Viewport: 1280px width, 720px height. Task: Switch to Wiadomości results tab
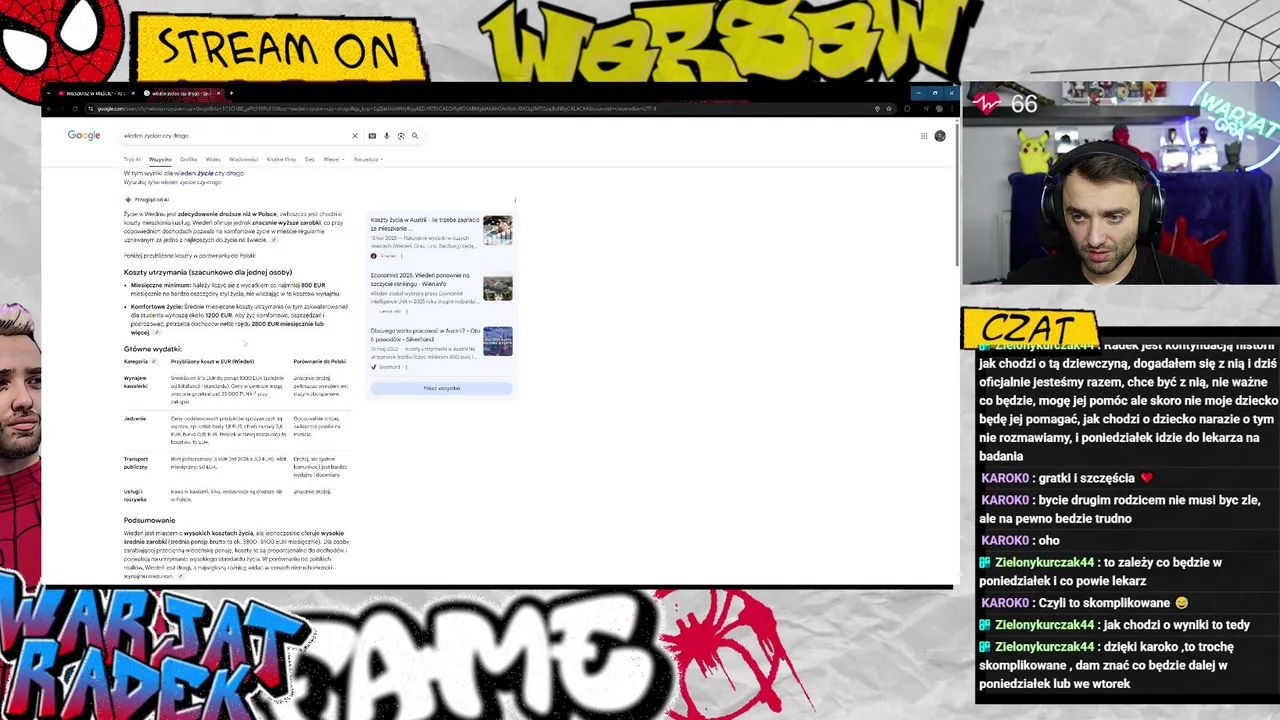tap(243, 159)
